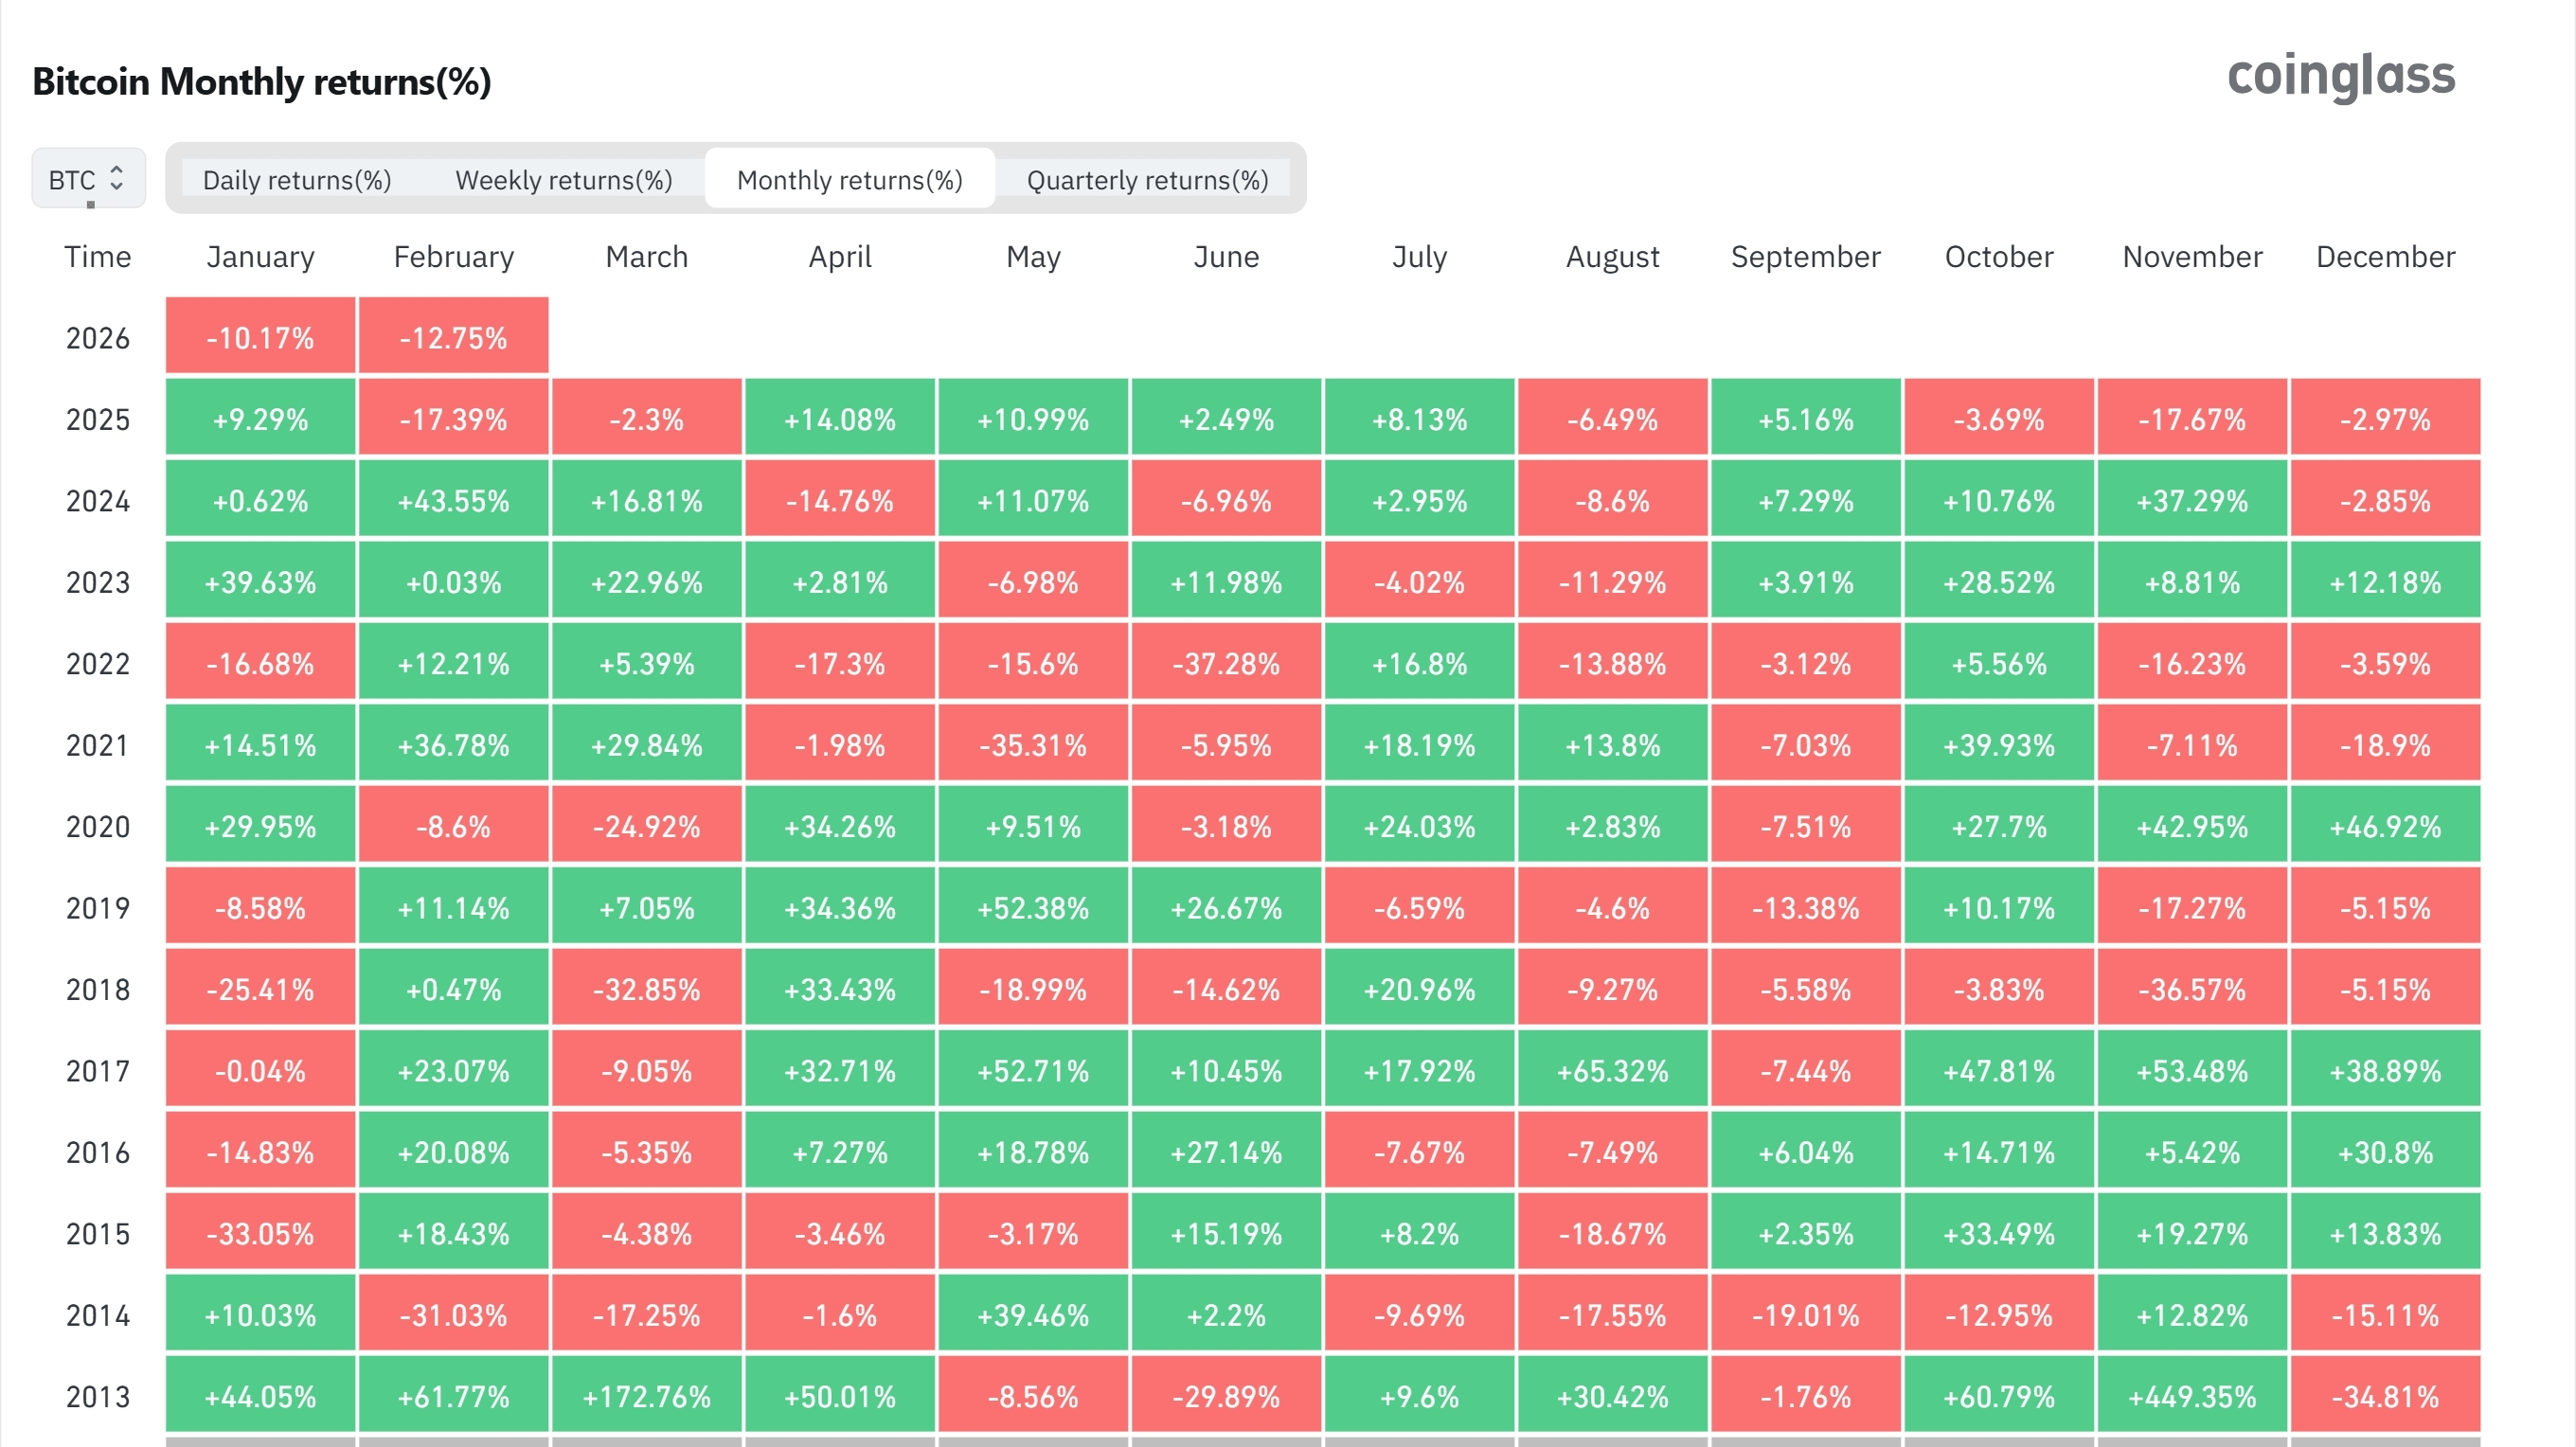Click the 2019 May +52.38% cell
The height and width of the screenshot is (1447, 2576).
tap(1033, 907)
